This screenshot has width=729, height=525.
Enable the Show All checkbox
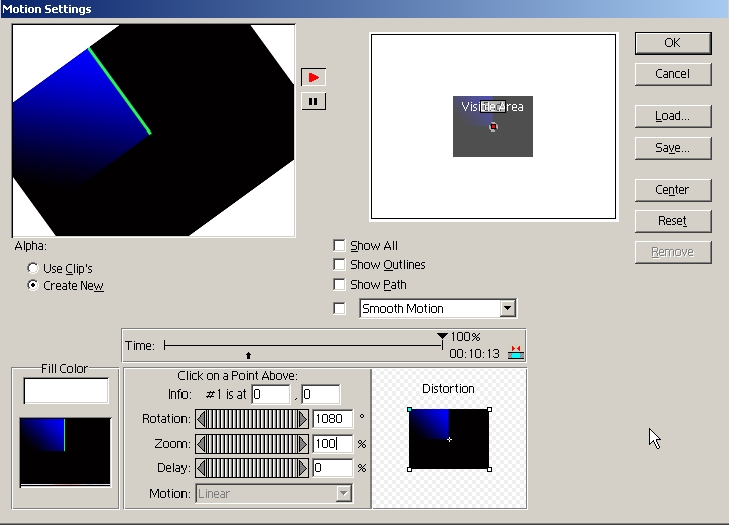pos(339,245)
